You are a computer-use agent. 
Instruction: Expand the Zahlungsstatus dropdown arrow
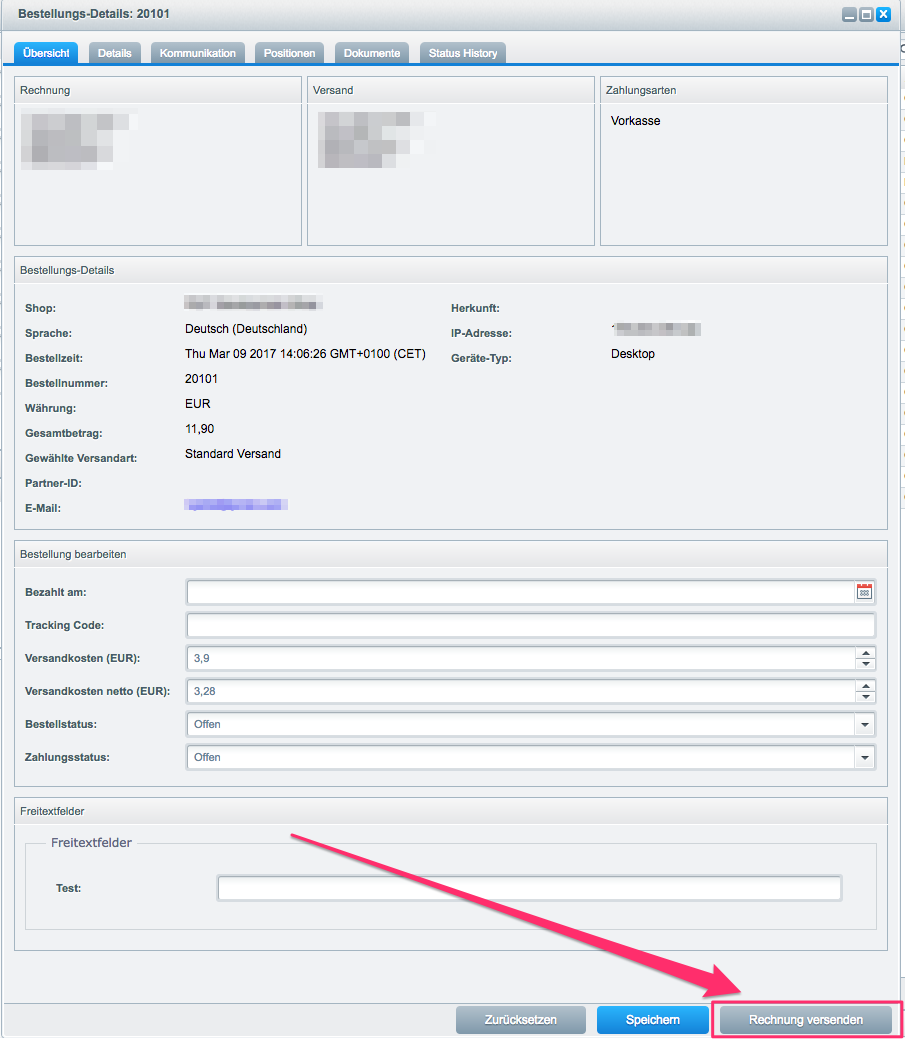[x=865, y=757]
